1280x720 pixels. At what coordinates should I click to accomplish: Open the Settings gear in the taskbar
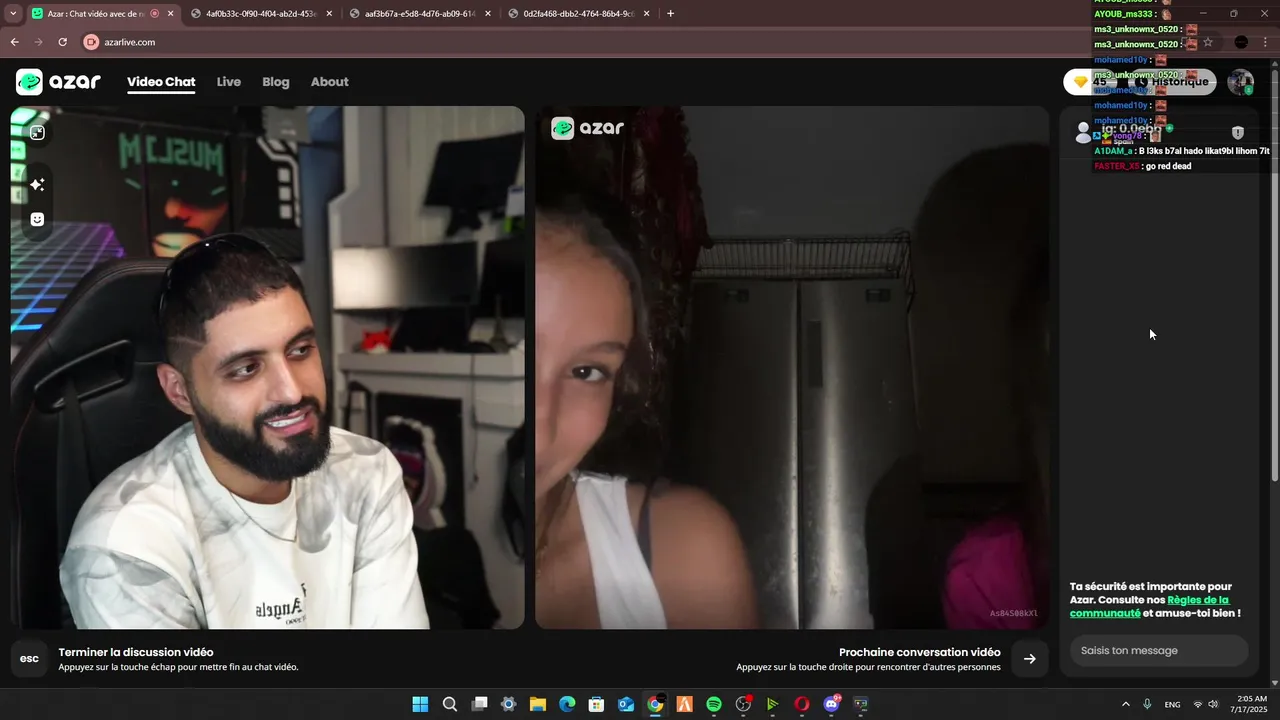point(508,704)
